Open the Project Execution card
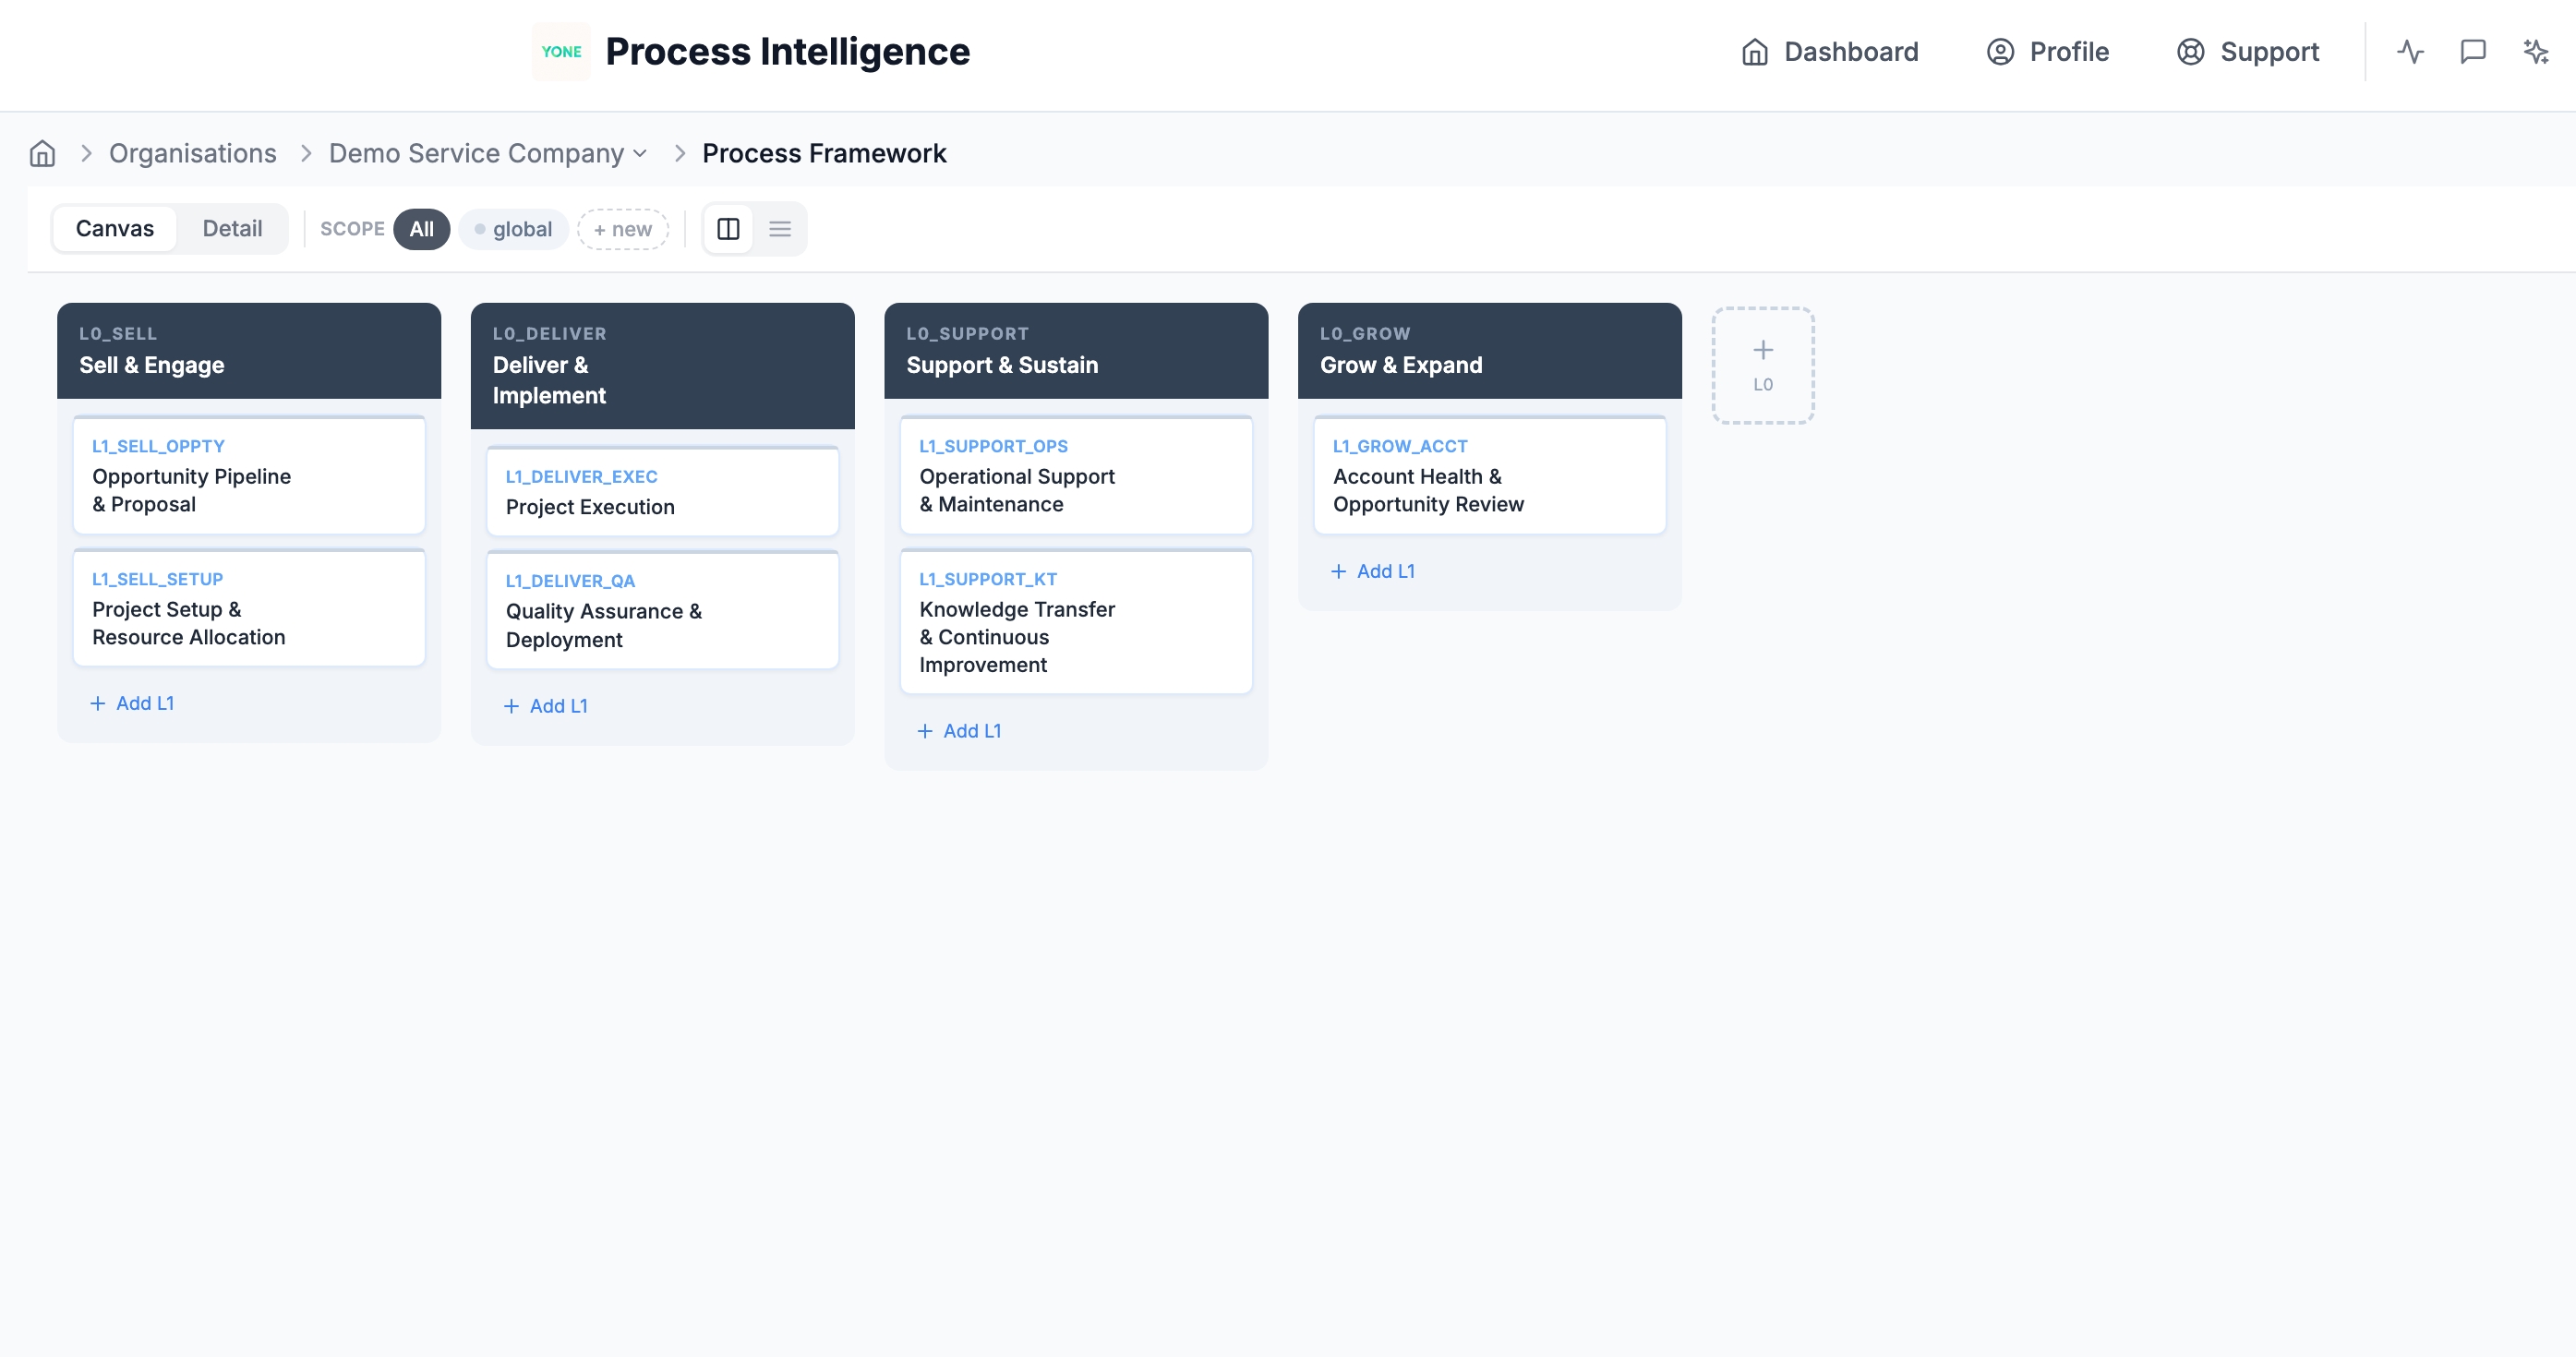The image size is (2576, 1357). point(662,491)
